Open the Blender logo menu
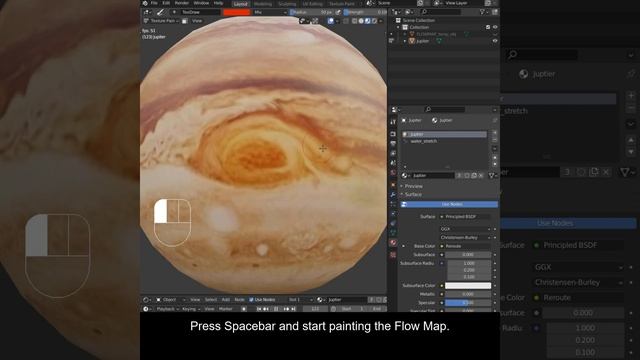The height and width of the screenshot is (360, 640). tap(145, 3)
